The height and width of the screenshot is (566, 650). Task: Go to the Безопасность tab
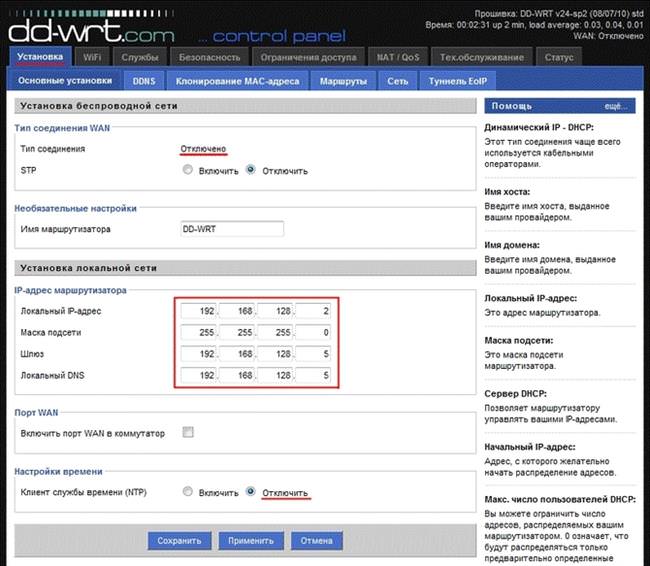click(x=209, y=57)
